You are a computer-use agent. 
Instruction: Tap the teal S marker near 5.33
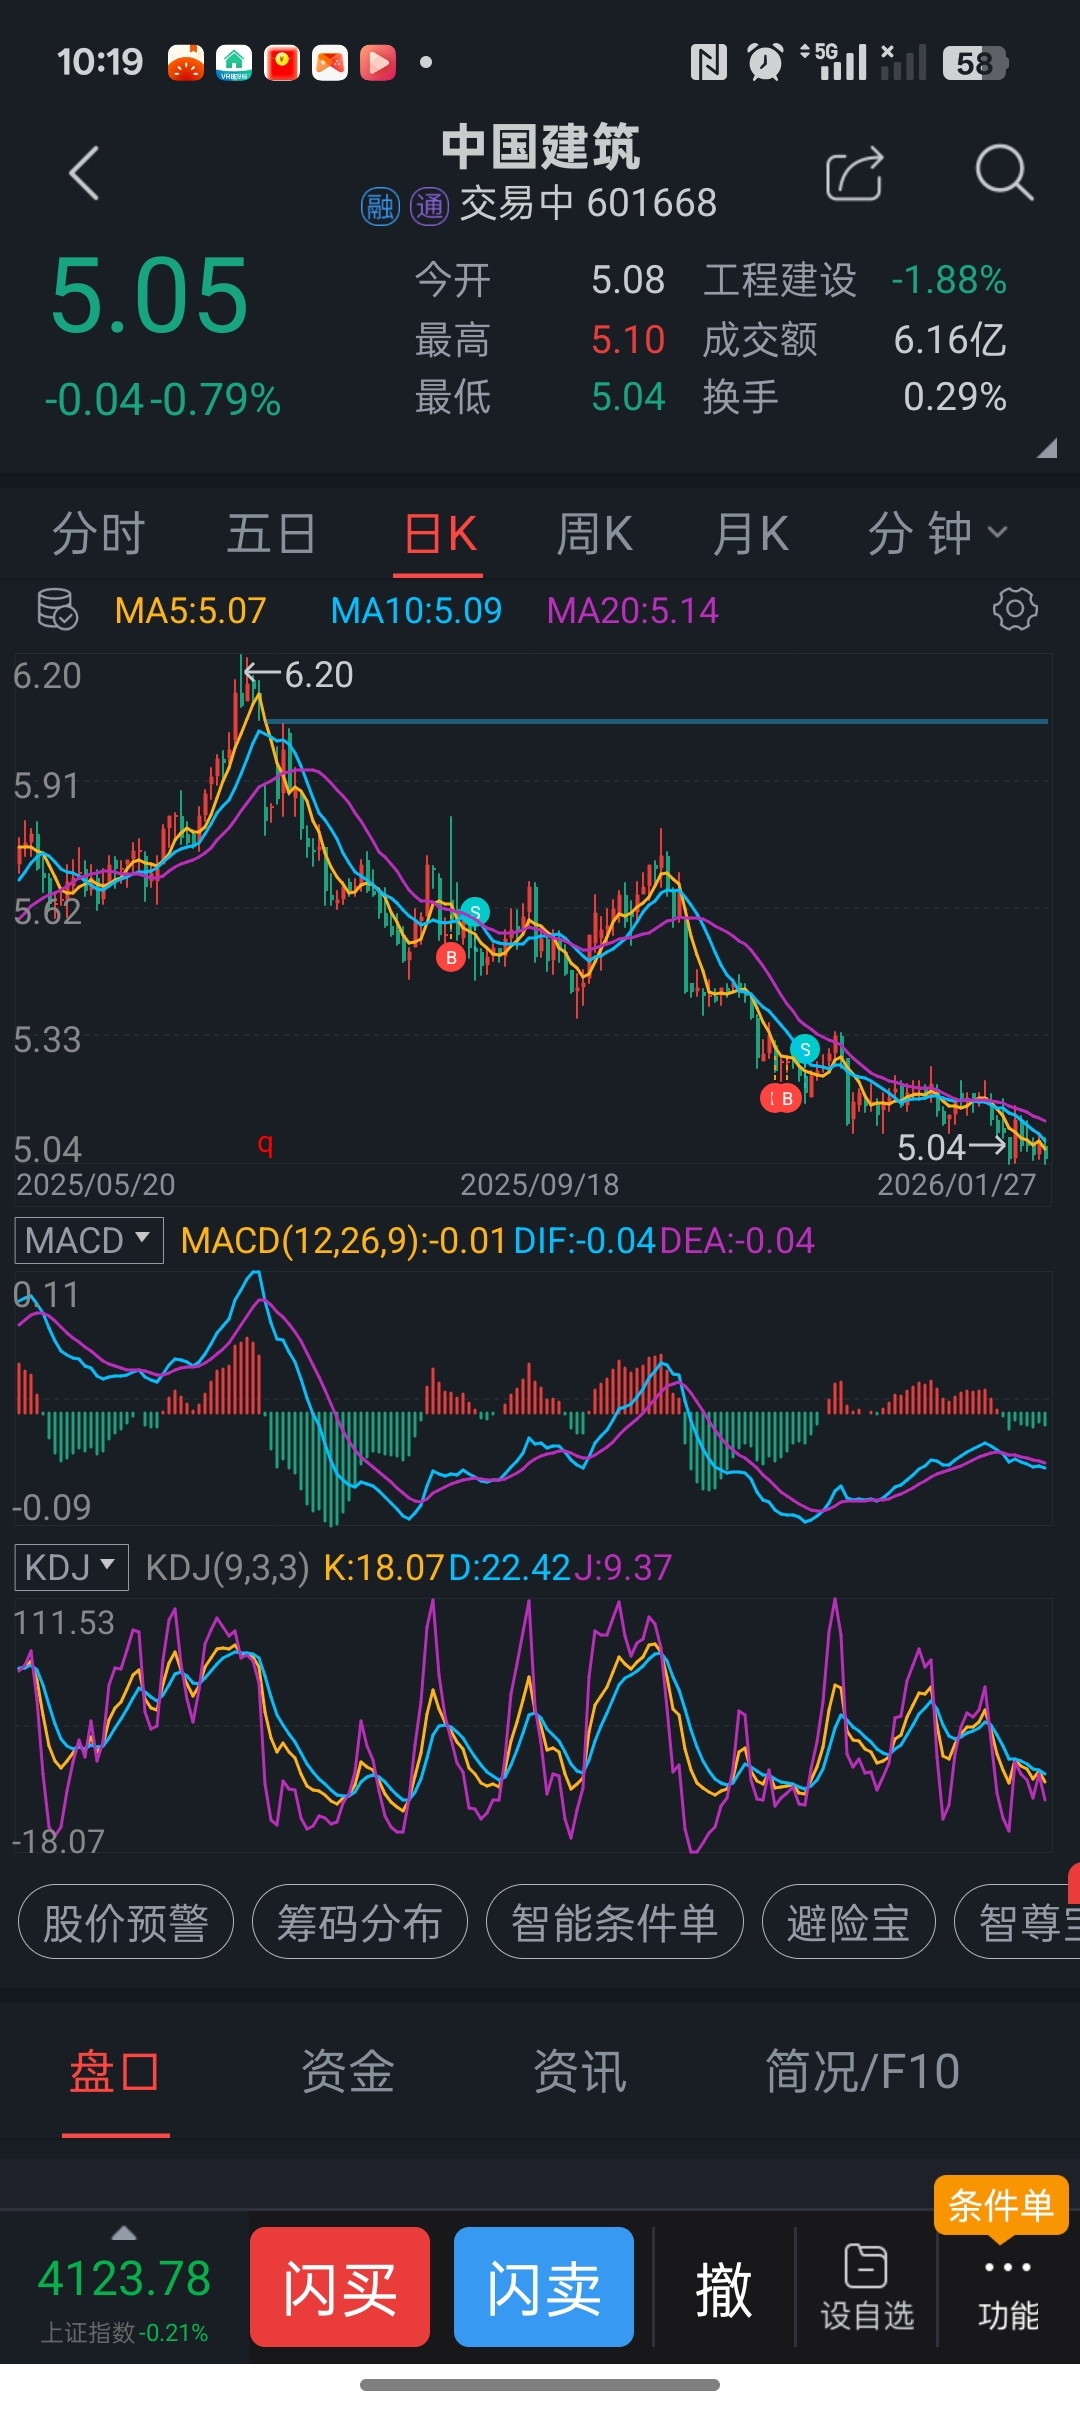(805, 1048)
